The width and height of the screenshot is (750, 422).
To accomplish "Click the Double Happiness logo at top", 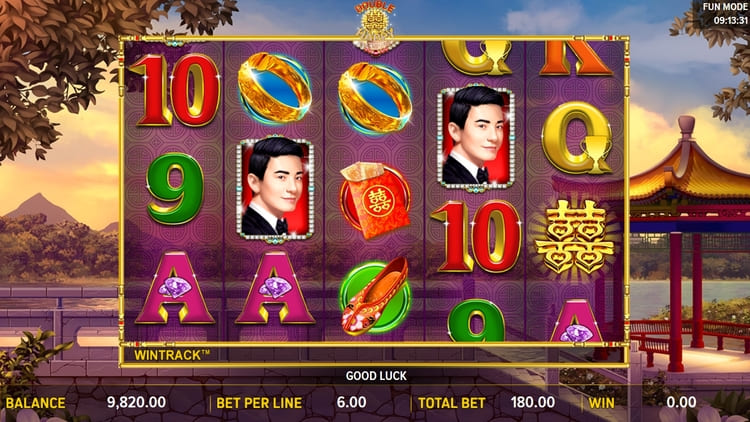I will tap(376, 27).
